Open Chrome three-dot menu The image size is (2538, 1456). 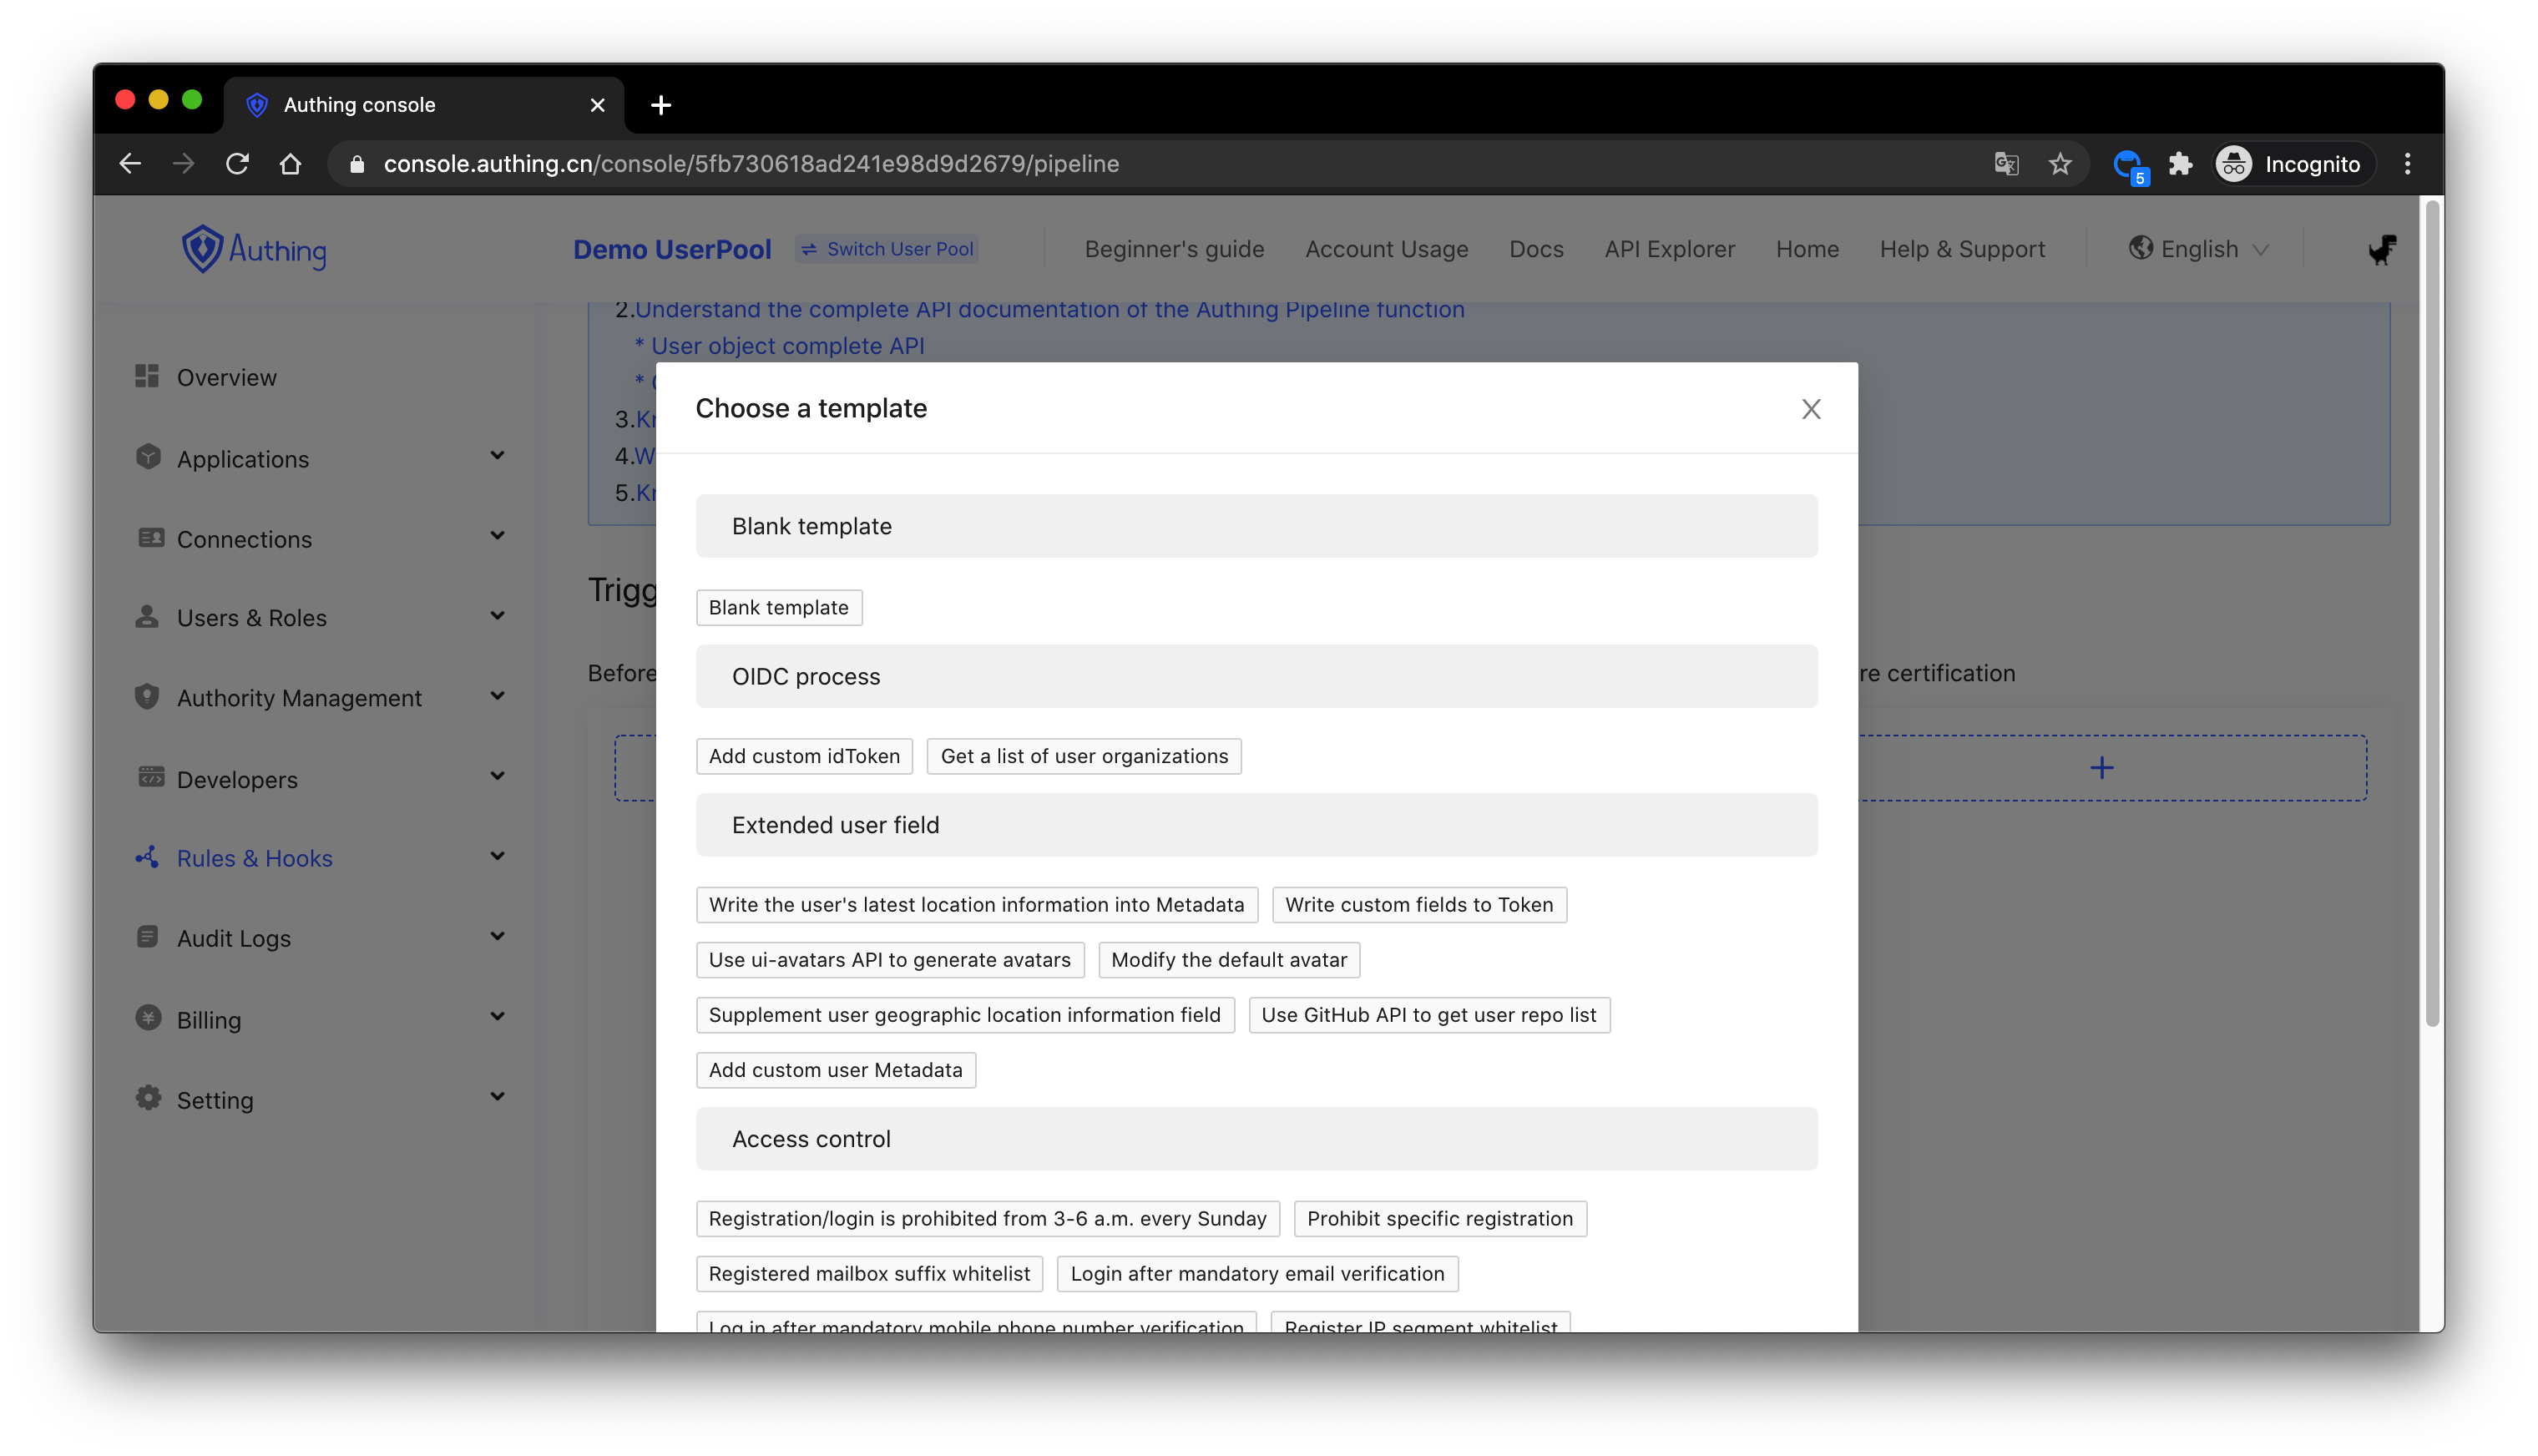pyautogui.click(x=2407, y=163)
